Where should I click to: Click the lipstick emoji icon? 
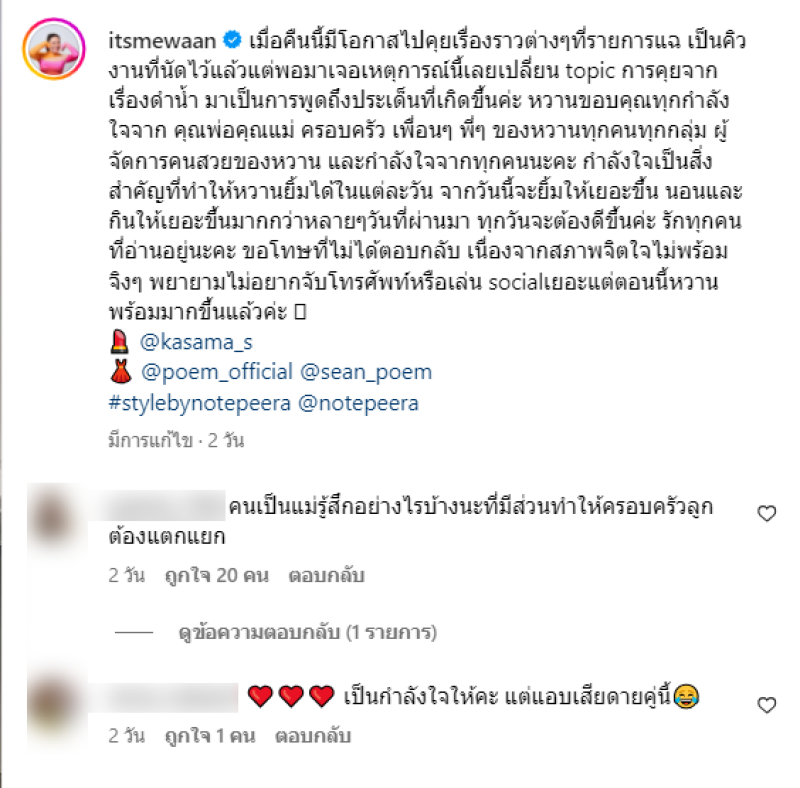tap(119, 342)
